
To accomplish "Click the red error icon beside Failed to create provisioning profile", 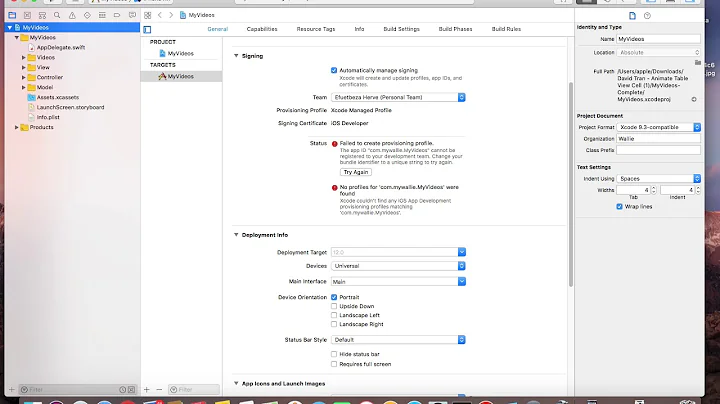I will click(335, 144).
